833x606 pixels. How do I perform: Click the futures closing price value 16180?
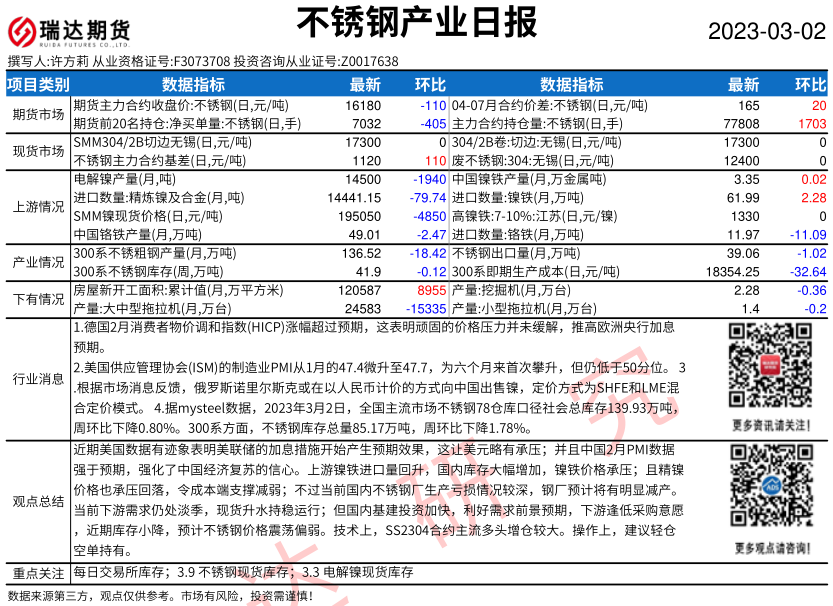click(362, 105)
